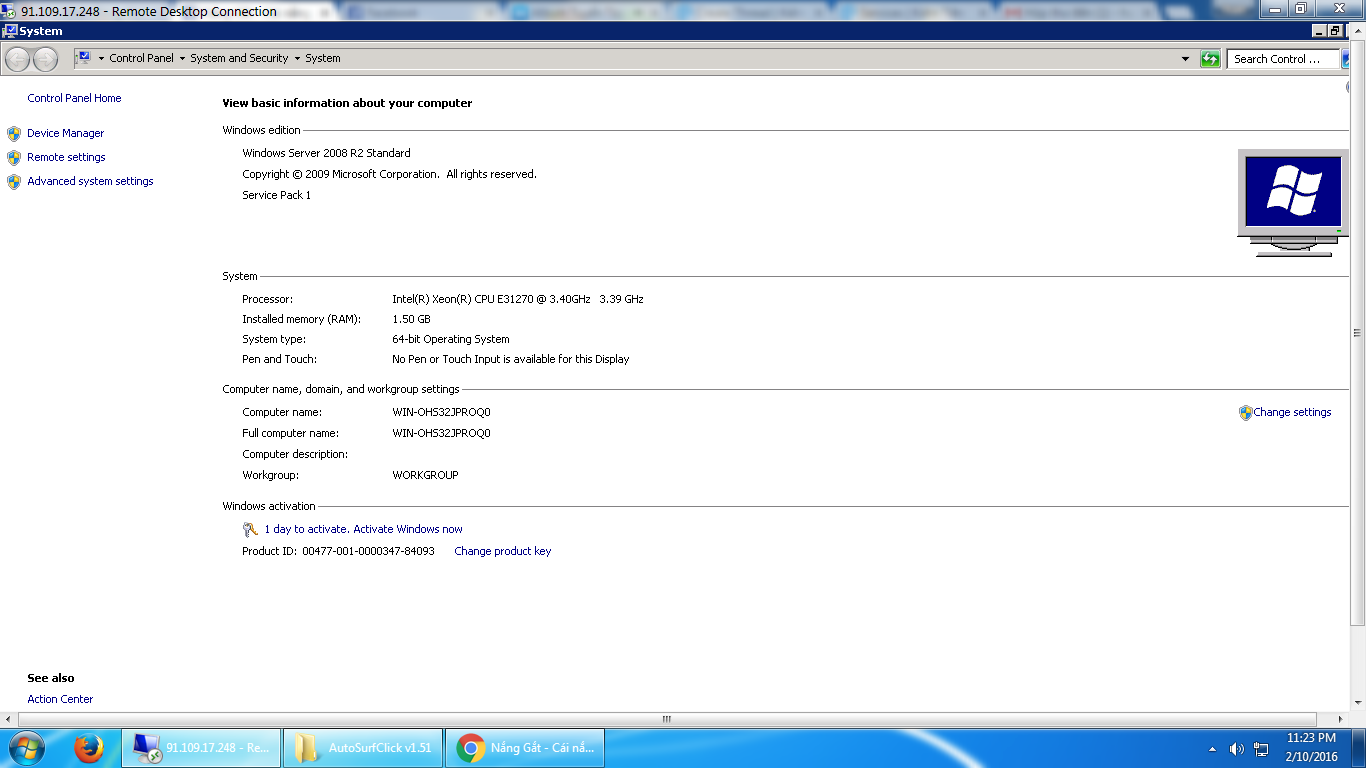Viewport: 1366px width, 768px height.
Task: Select the System breadcrumb in address bar
Action: tap(323, 58)
